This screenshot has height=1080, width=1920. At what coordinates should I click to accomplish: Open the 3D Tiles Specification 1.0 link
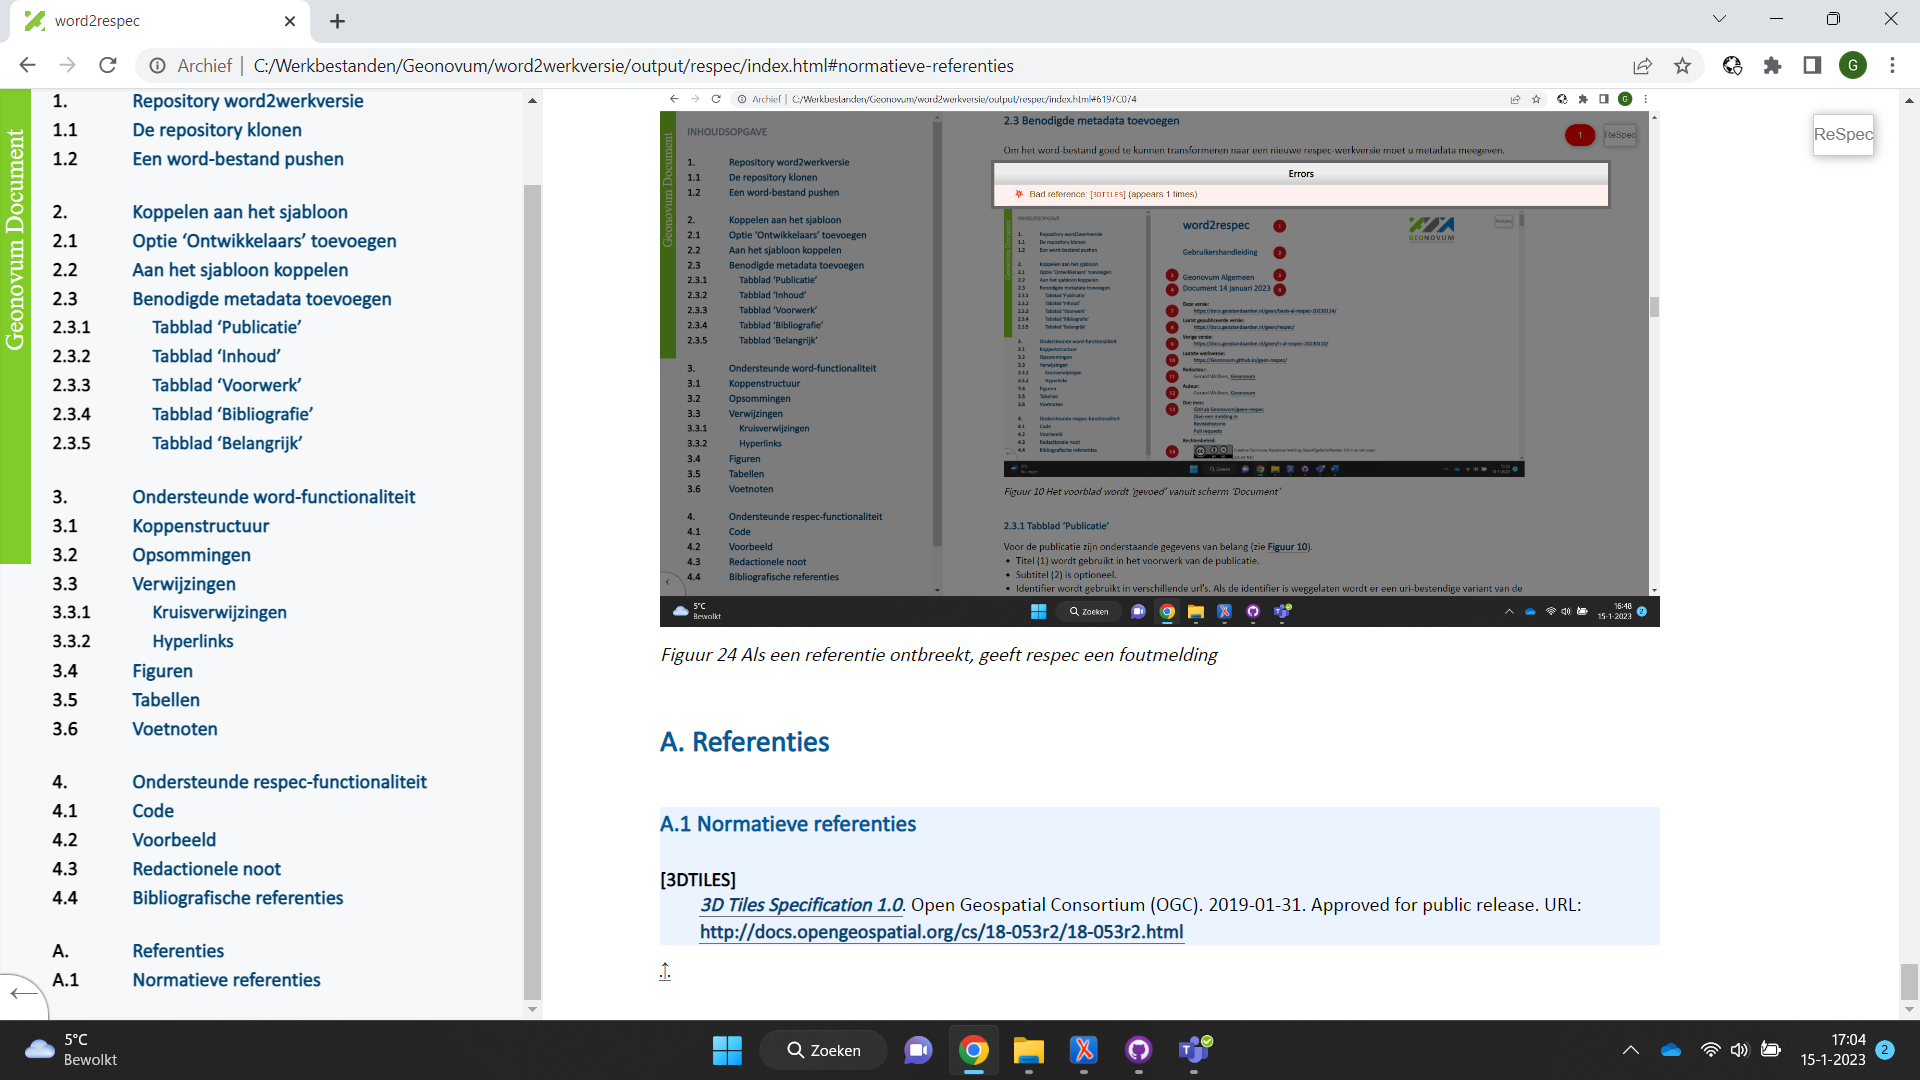point(801,905)
